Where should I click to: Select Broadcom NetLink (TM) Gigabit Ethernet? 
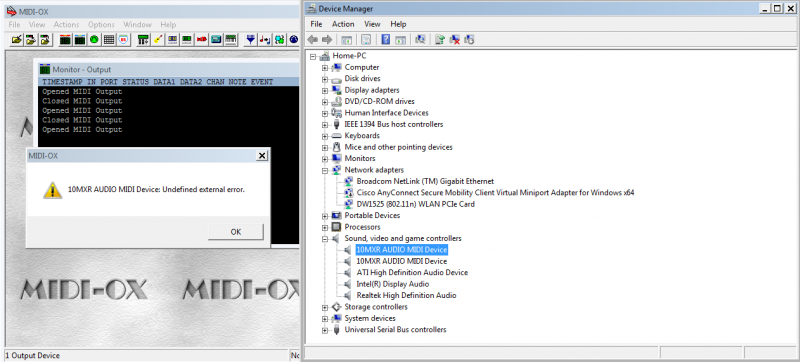click(425, 181)
